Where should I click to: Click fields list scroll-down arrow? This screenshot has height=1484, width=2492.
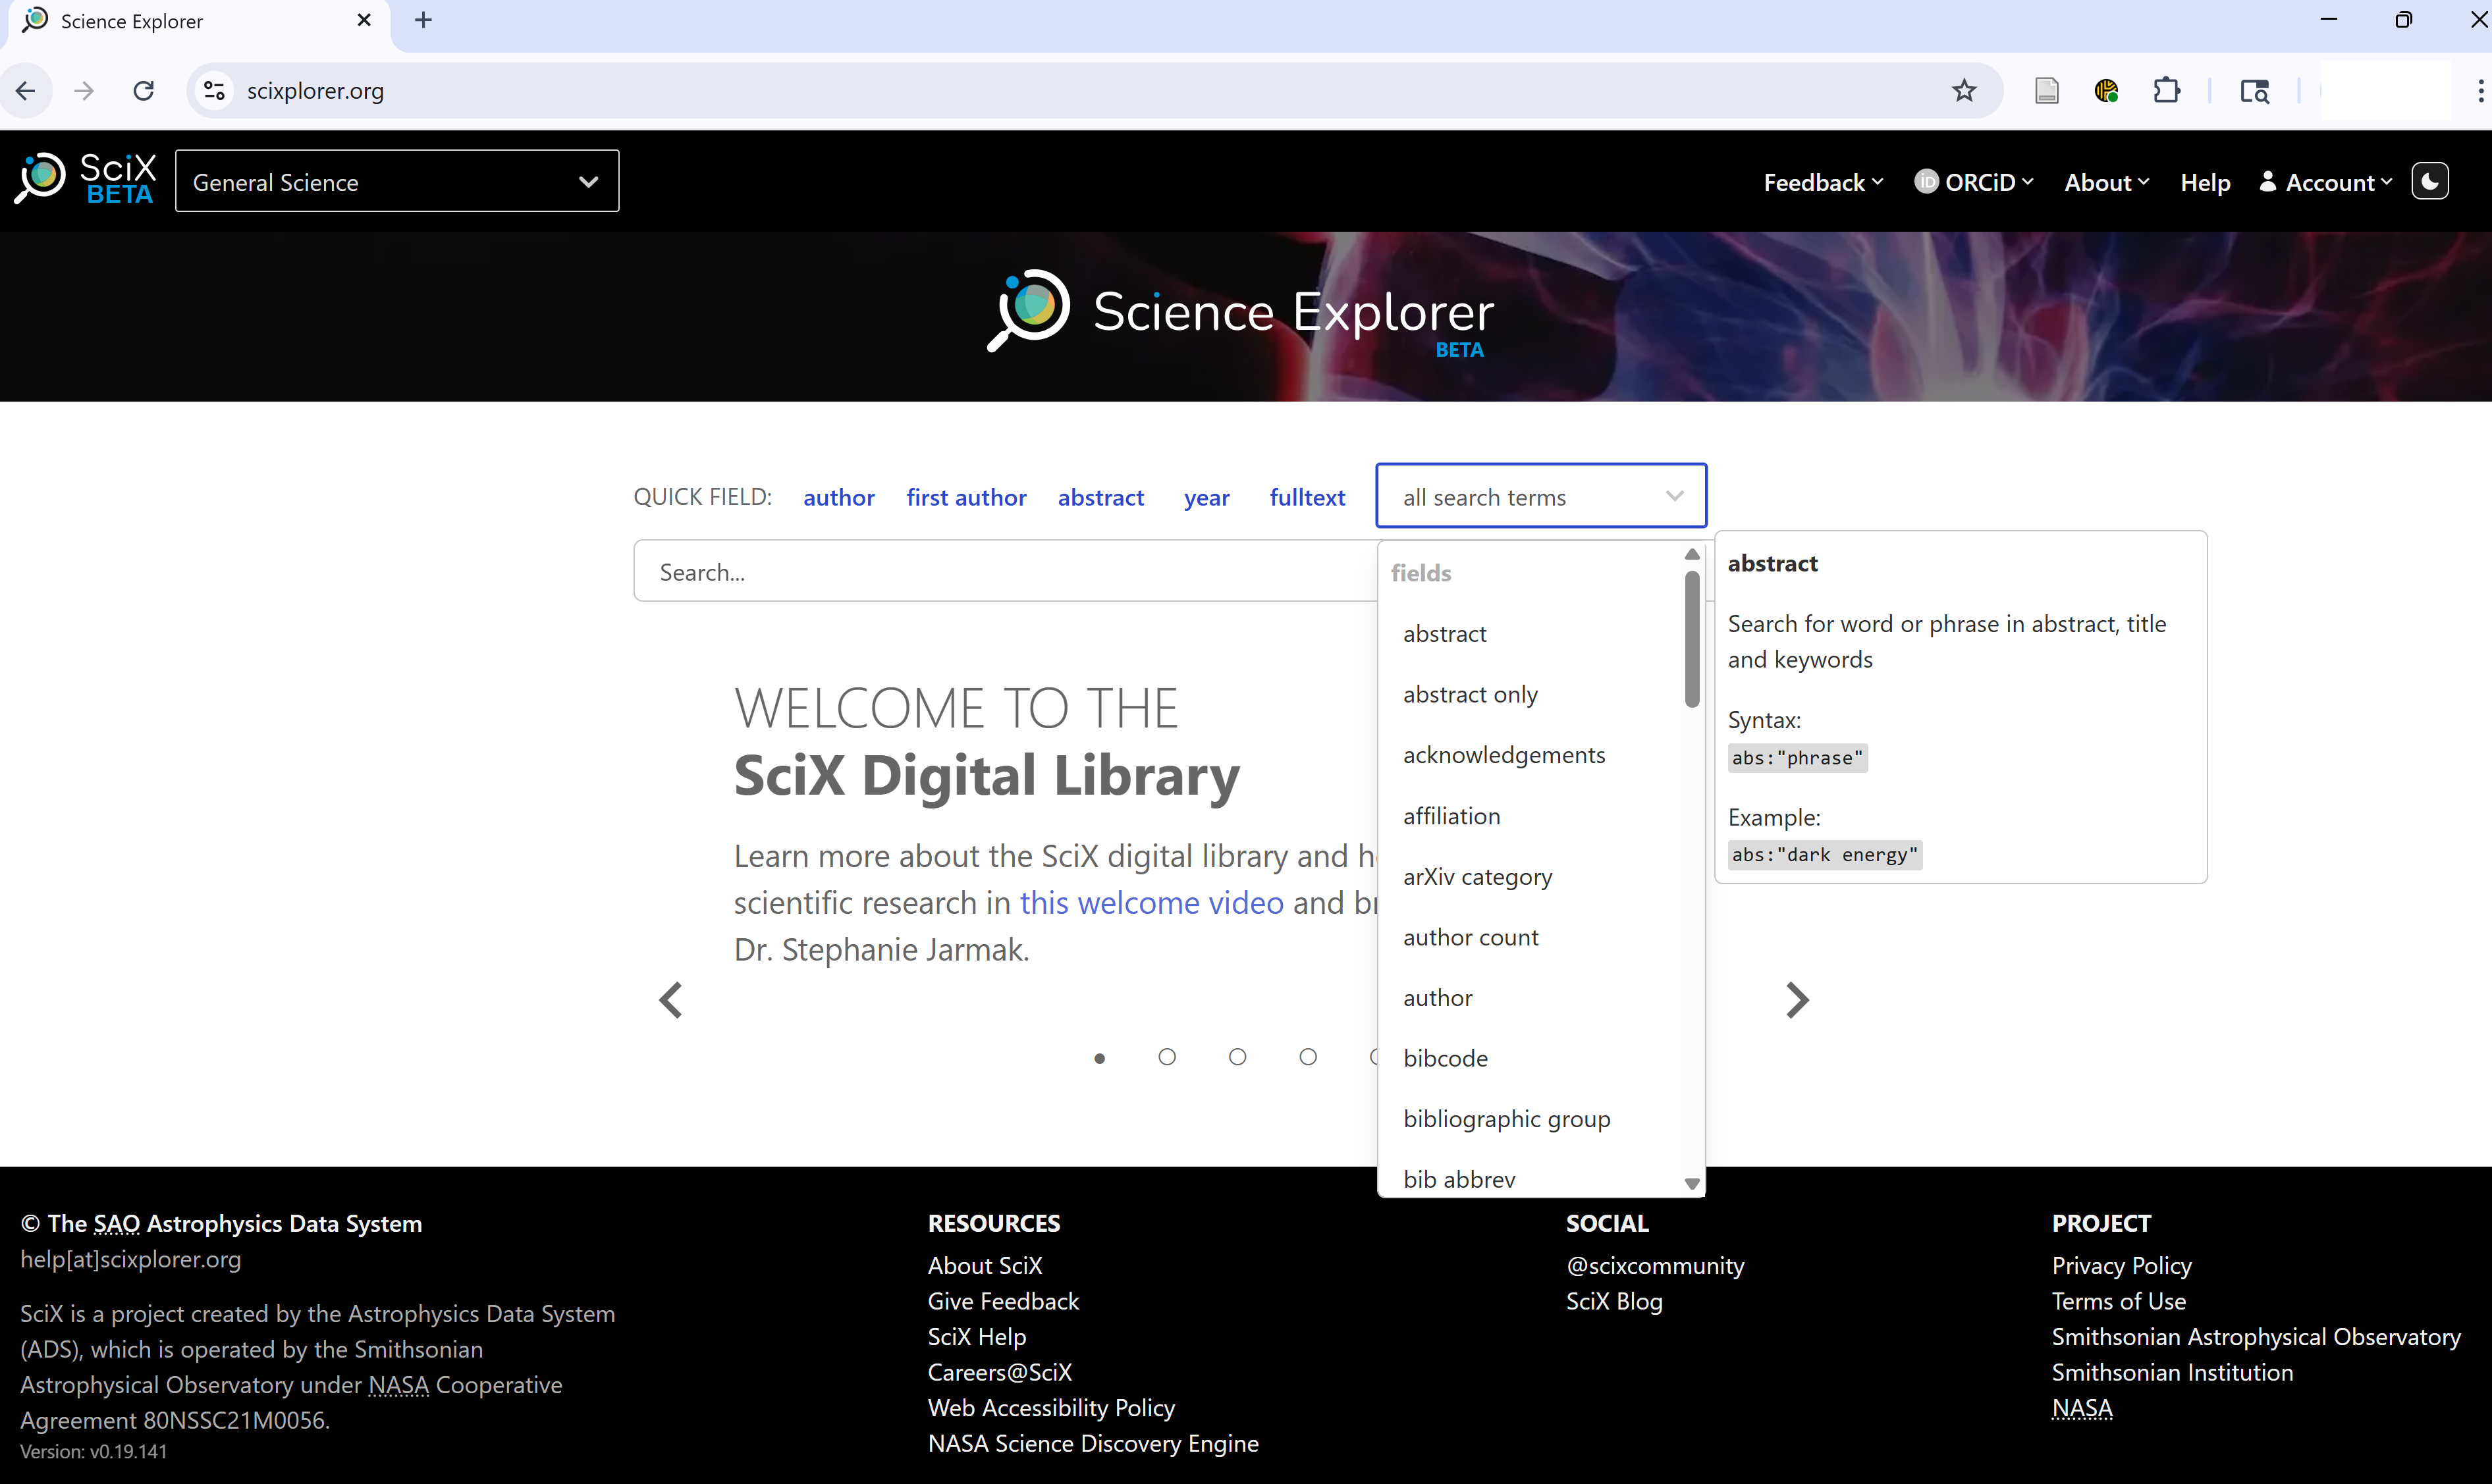1692,1184
